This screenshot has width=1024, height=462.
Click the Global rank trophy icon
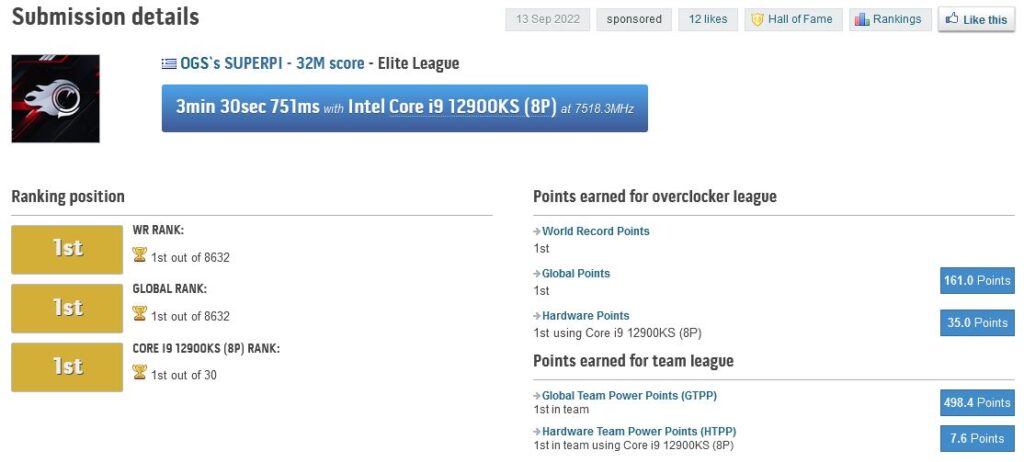[x=139, y=314]
